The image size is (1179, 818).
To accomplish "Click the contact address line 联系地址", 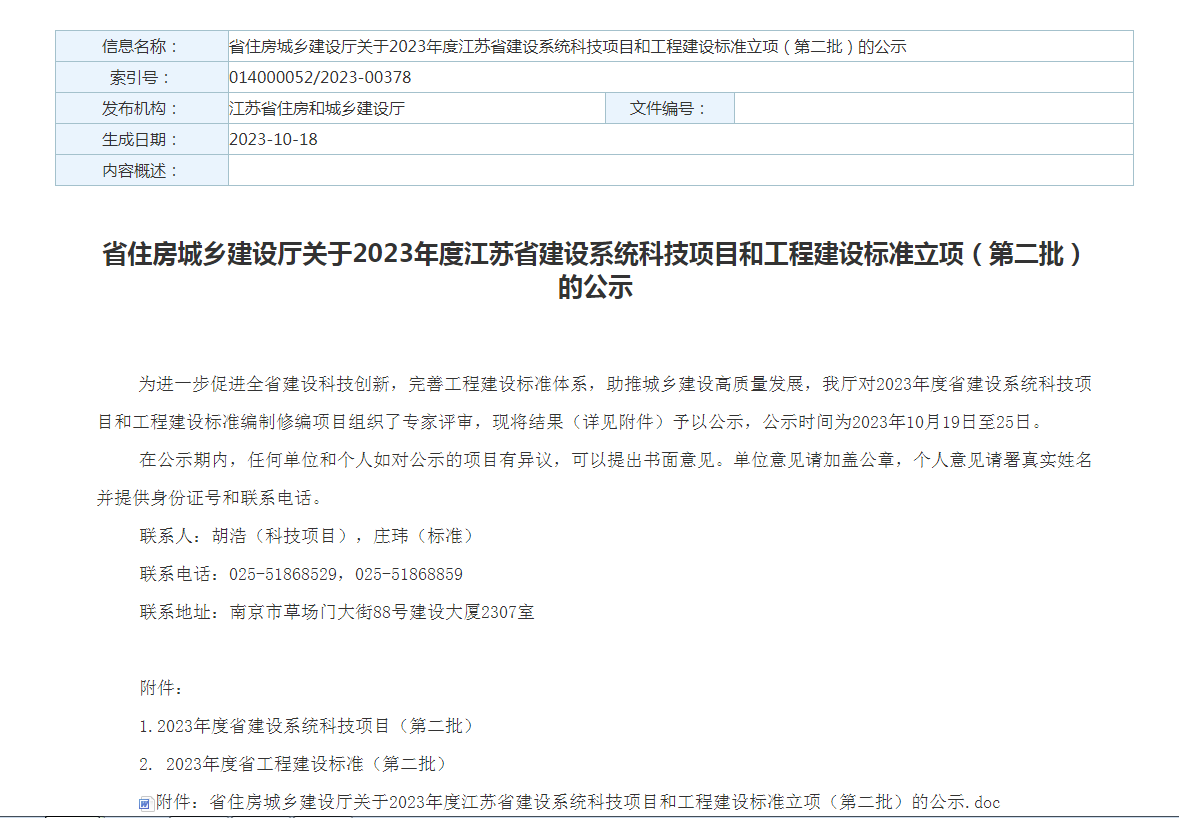I will [337, 612].
